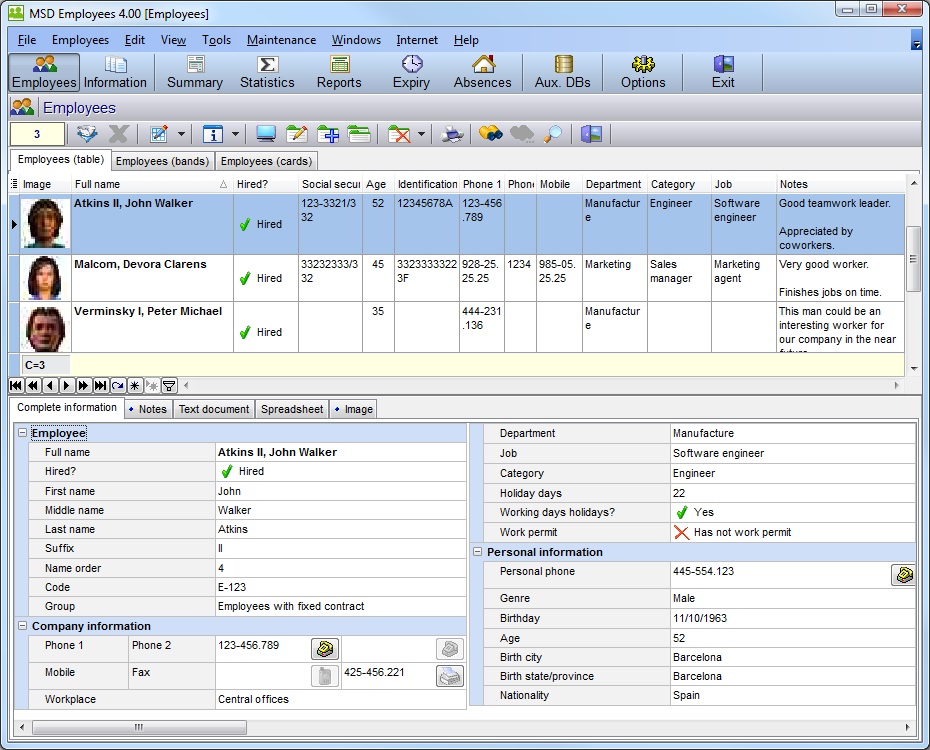Viewport: 930px width, 750px height.
Task: Toggle Hired checkmark for Malcom, Devora Clarens
Action: pos(245,279)
